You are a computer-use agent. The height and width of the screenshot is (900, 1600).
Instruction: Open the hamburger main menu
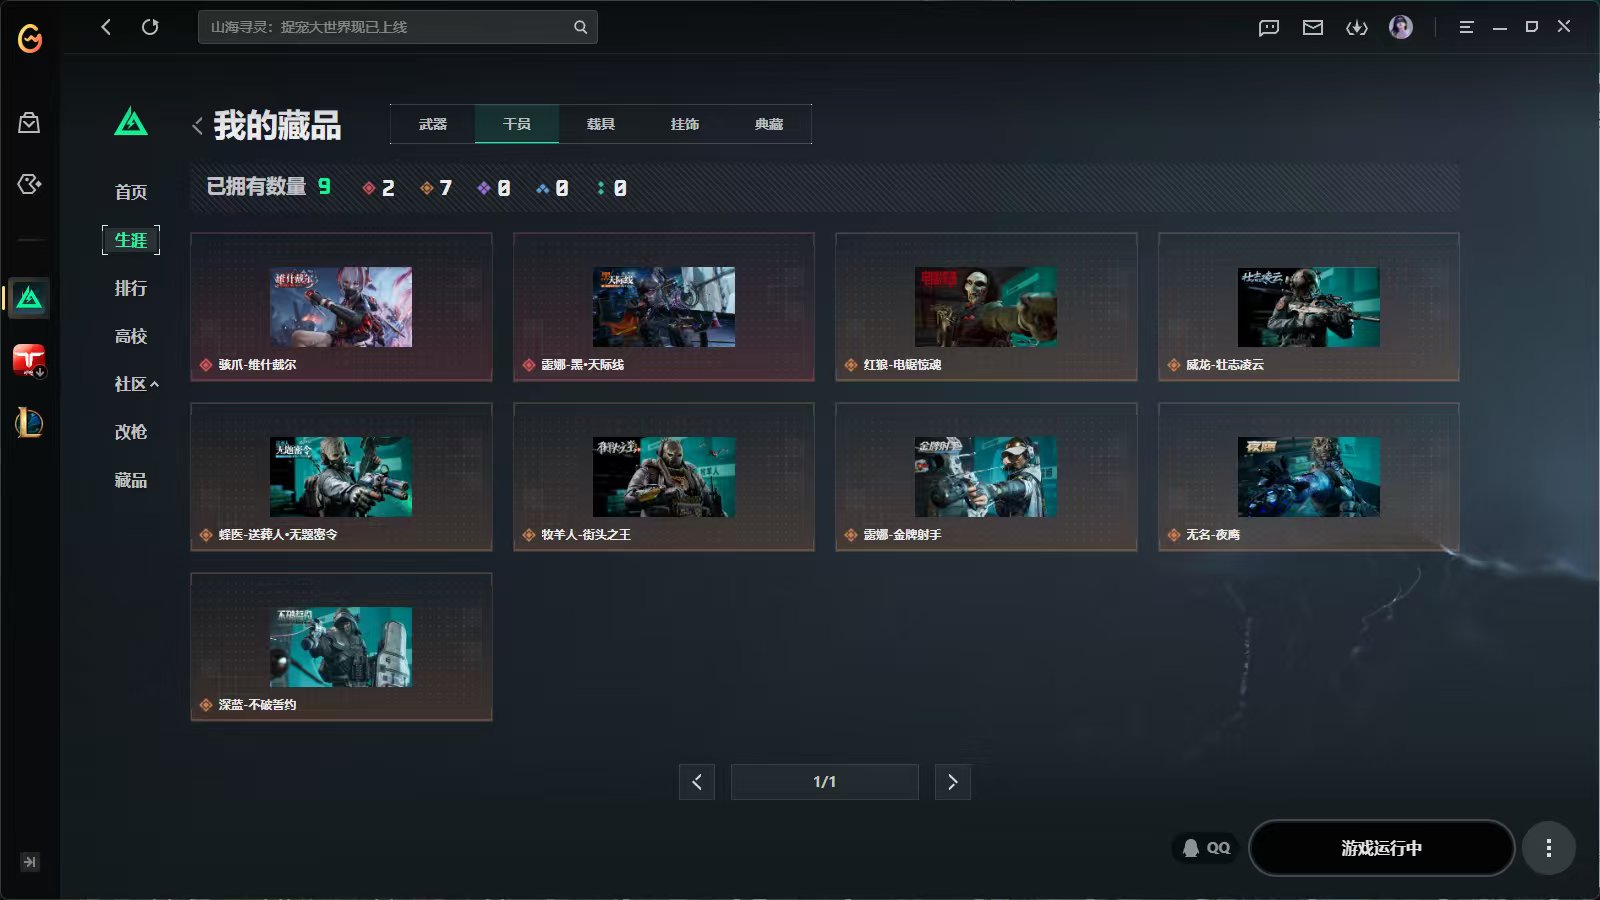pos(1466,27)
